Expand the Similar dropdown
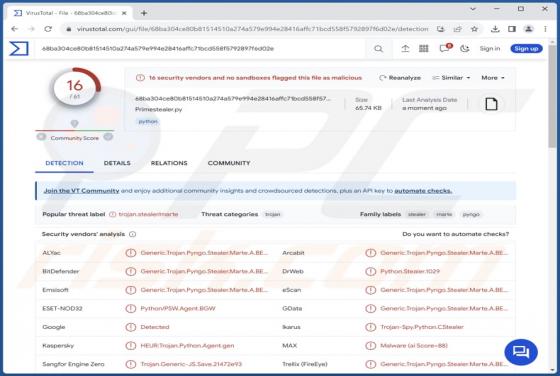This screenshot has width=560, height=376. [x=451, y=77]
